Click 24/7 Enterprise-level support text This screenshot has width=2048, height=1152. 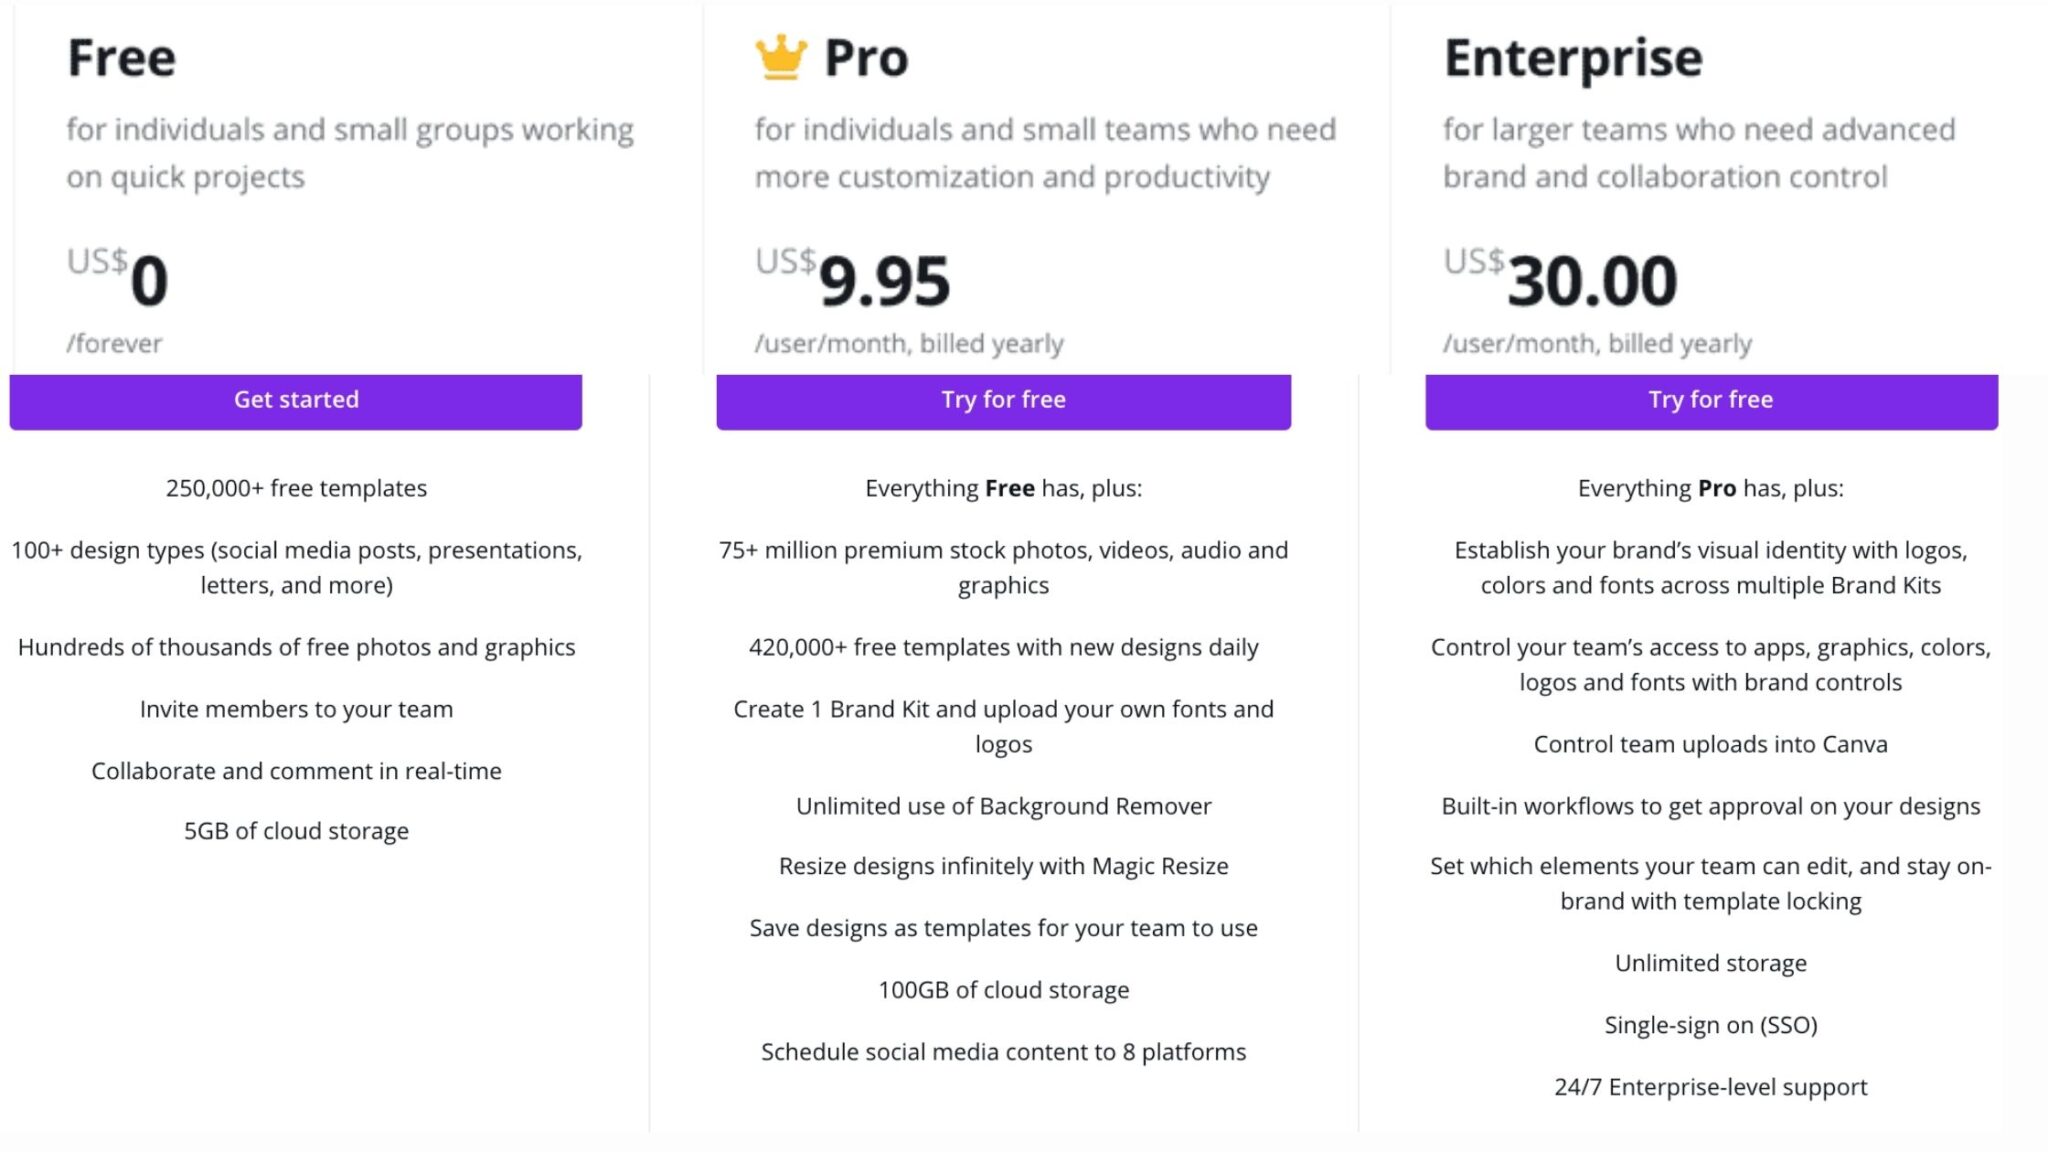click(1712, 1086)
